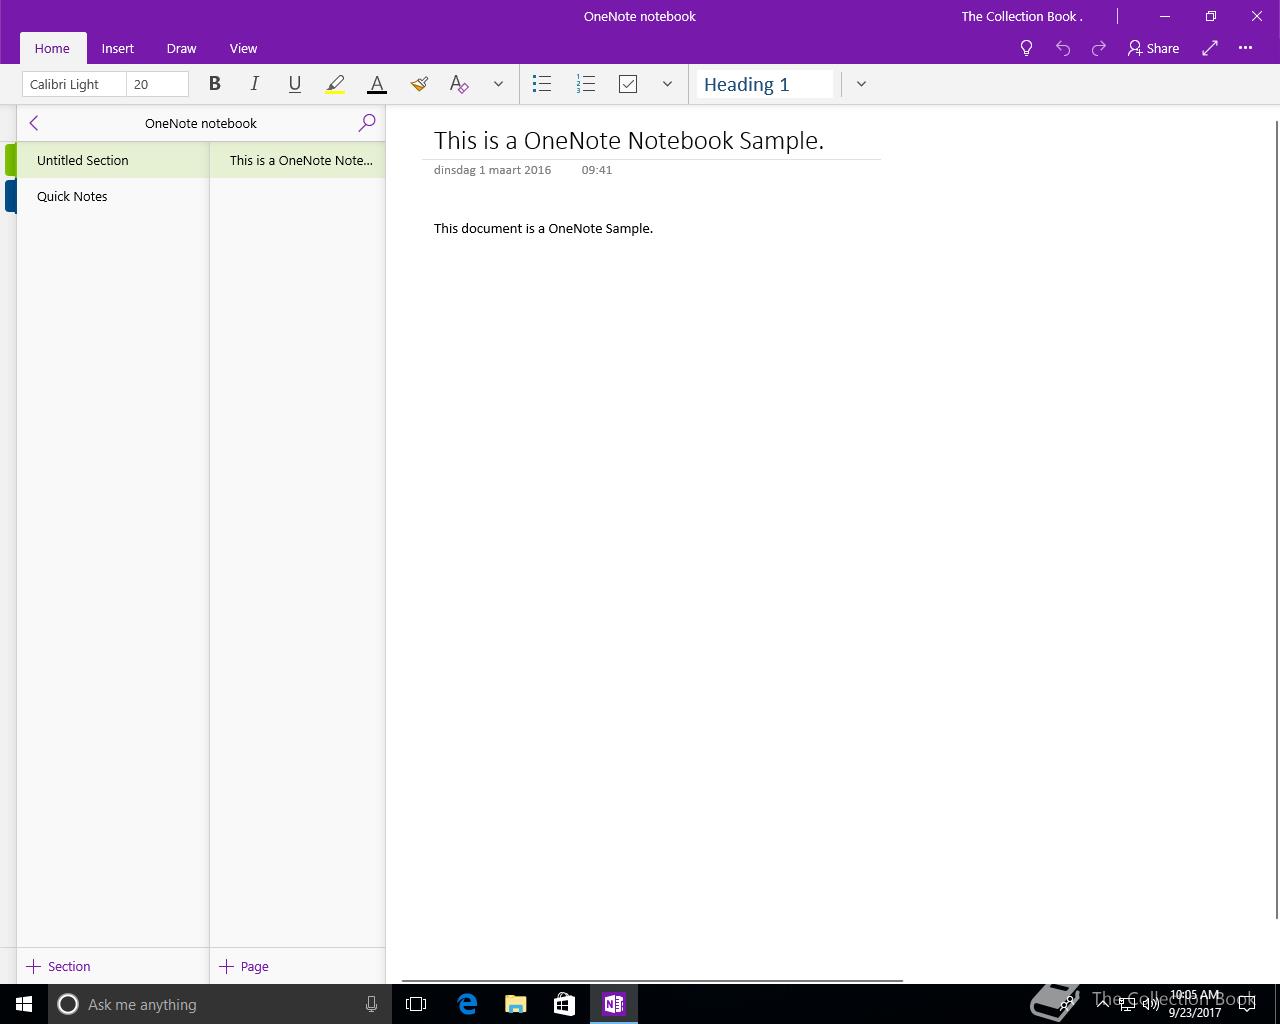The image size is (1280, 1024).
Task: Apply font color to text
Action: click(x=377, y=84)
